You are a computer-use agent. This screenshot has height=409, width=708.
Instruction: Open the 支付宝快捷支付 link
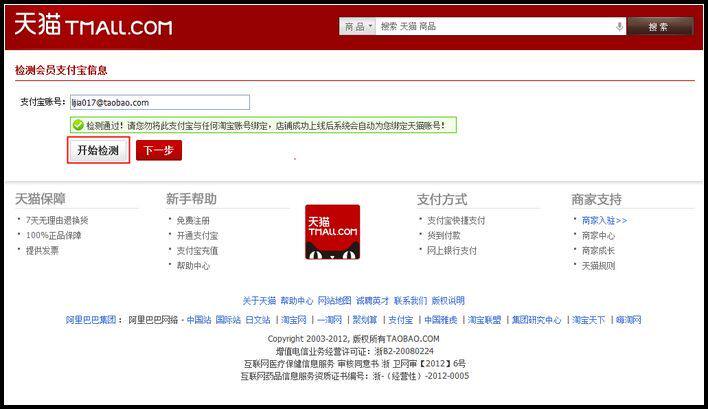(x=456, y=220)
